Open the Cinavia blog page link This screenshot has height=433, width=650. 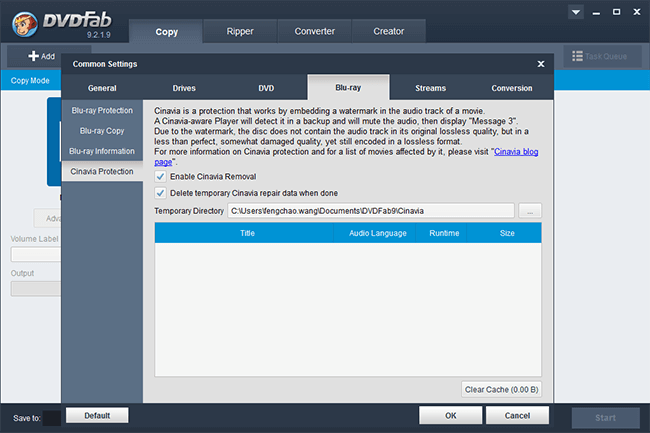[516, 152]
